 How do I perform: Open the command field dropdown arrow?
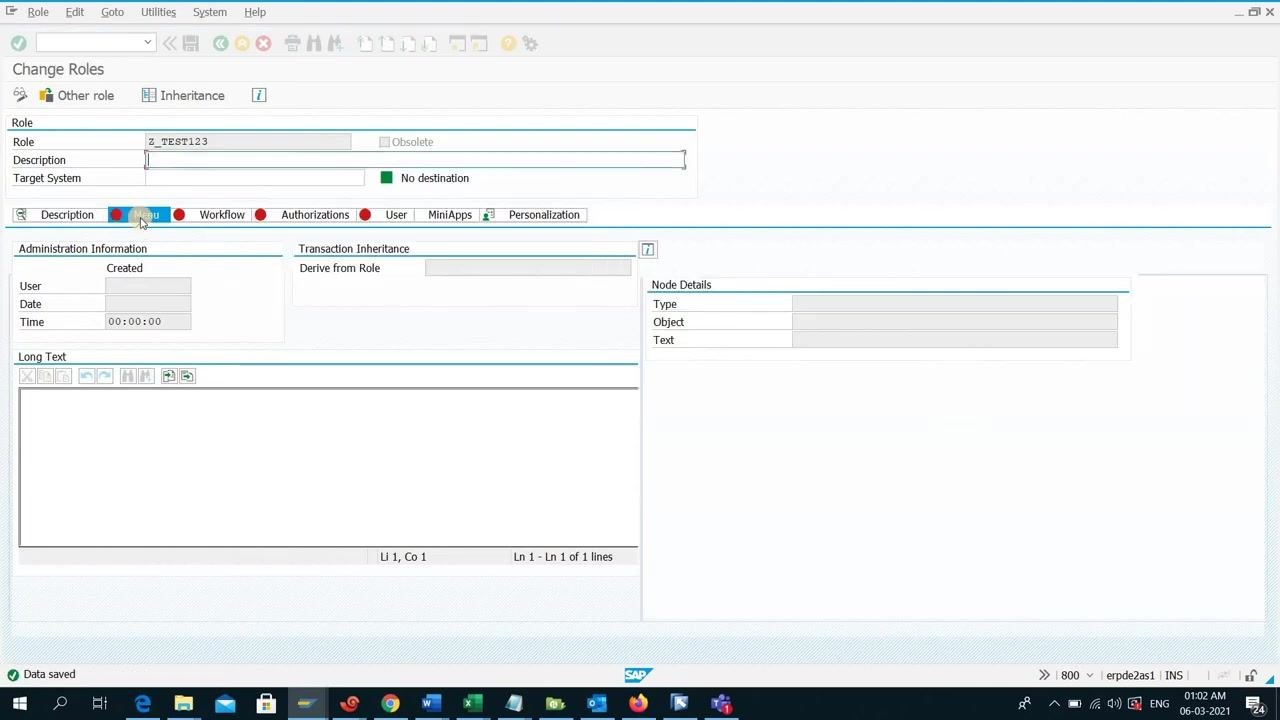click(147, 43)
